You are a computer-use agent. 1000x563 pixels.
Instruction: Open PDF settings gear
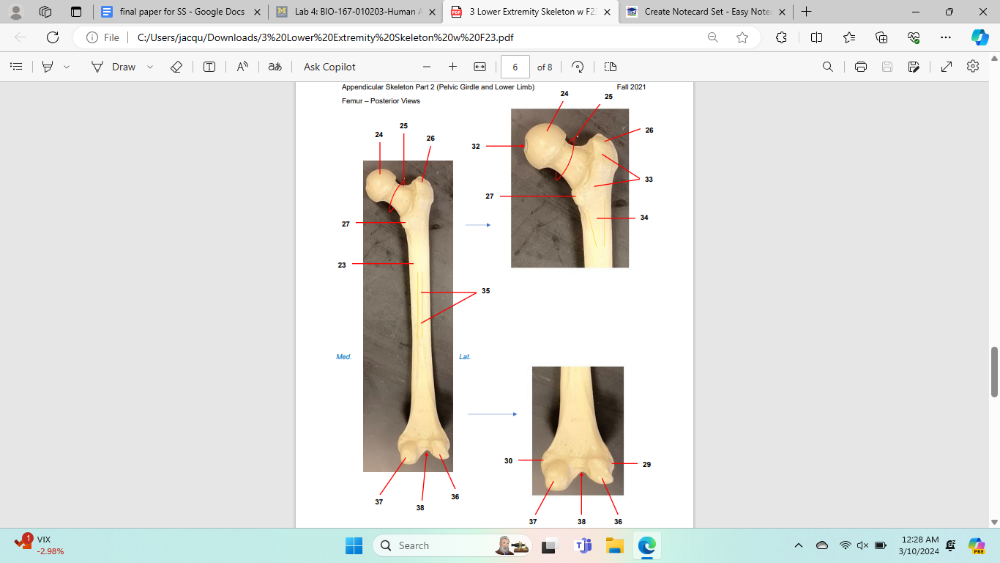tap(973, 67)
